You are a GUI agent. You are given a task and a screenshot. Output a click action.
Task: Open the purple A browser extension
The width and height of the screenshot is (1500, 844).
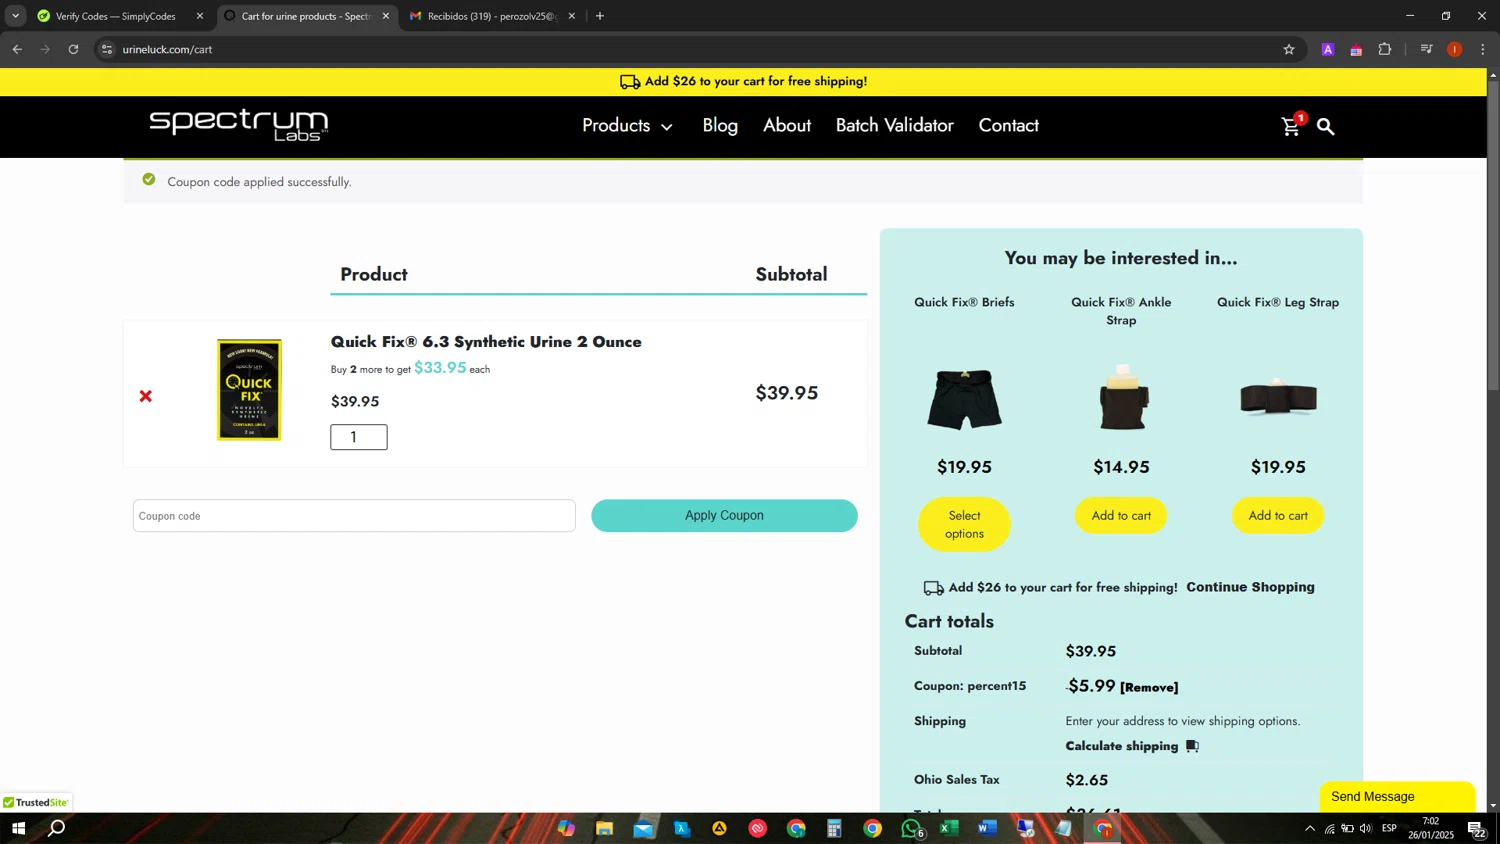pos(1328,49)
